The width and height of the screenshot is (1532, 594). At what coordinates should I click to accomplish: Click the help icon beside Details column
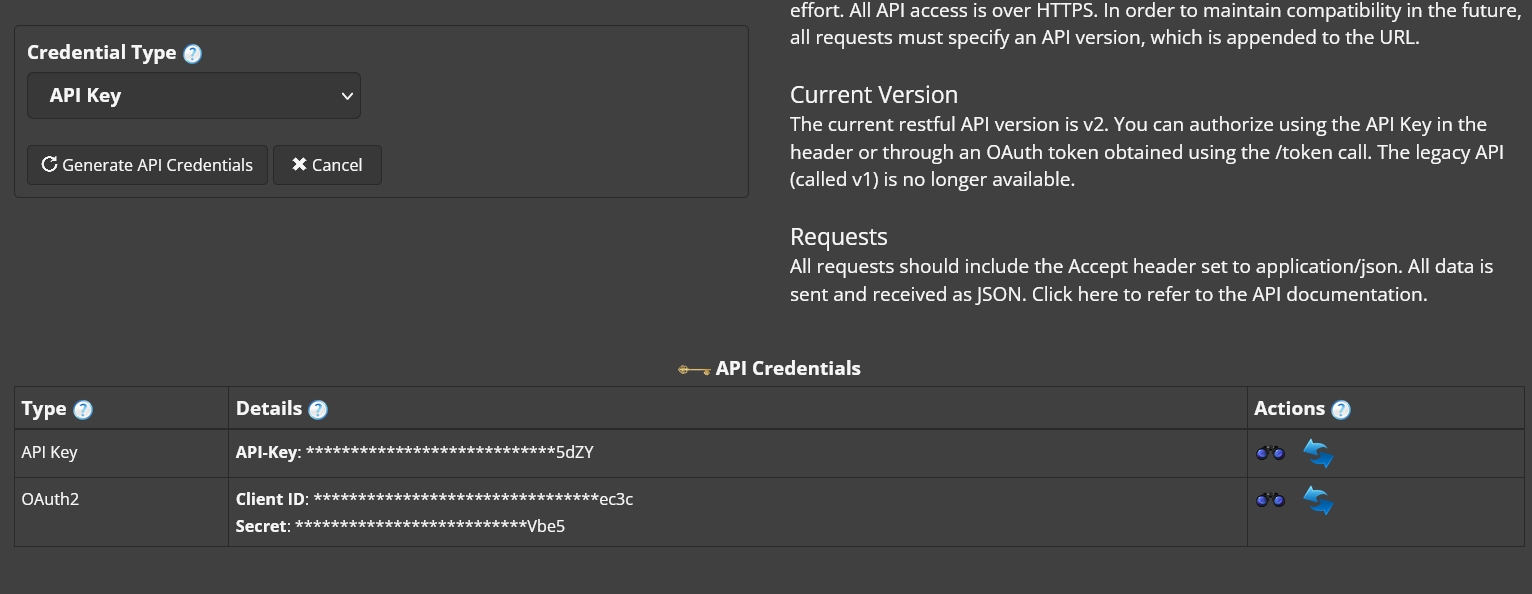[x=318, y=409]
